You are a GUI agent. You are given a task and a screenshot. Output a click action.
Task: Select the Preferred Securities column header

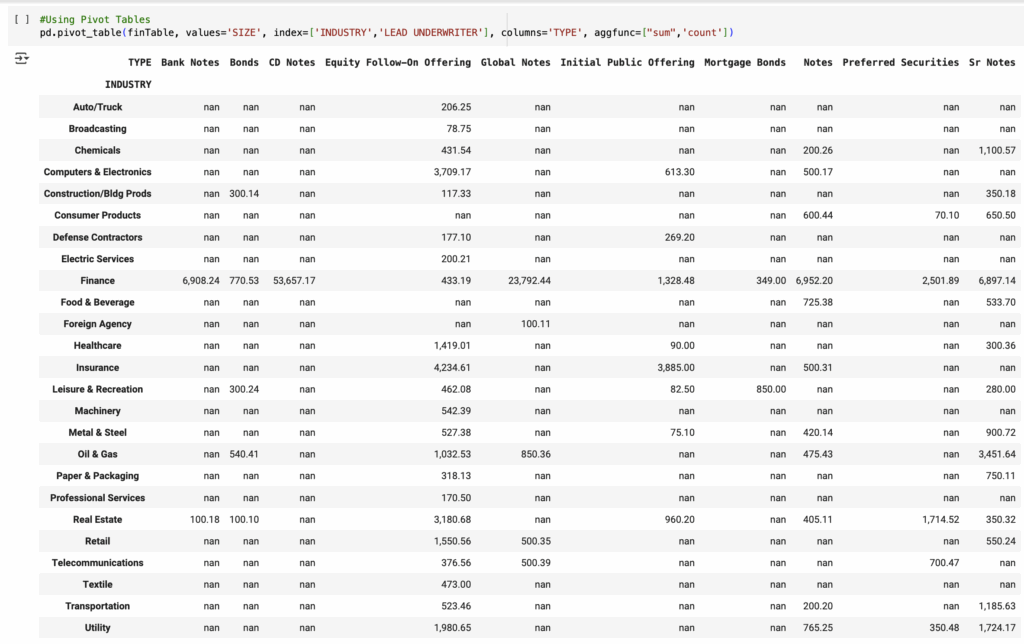pos(900,62)
